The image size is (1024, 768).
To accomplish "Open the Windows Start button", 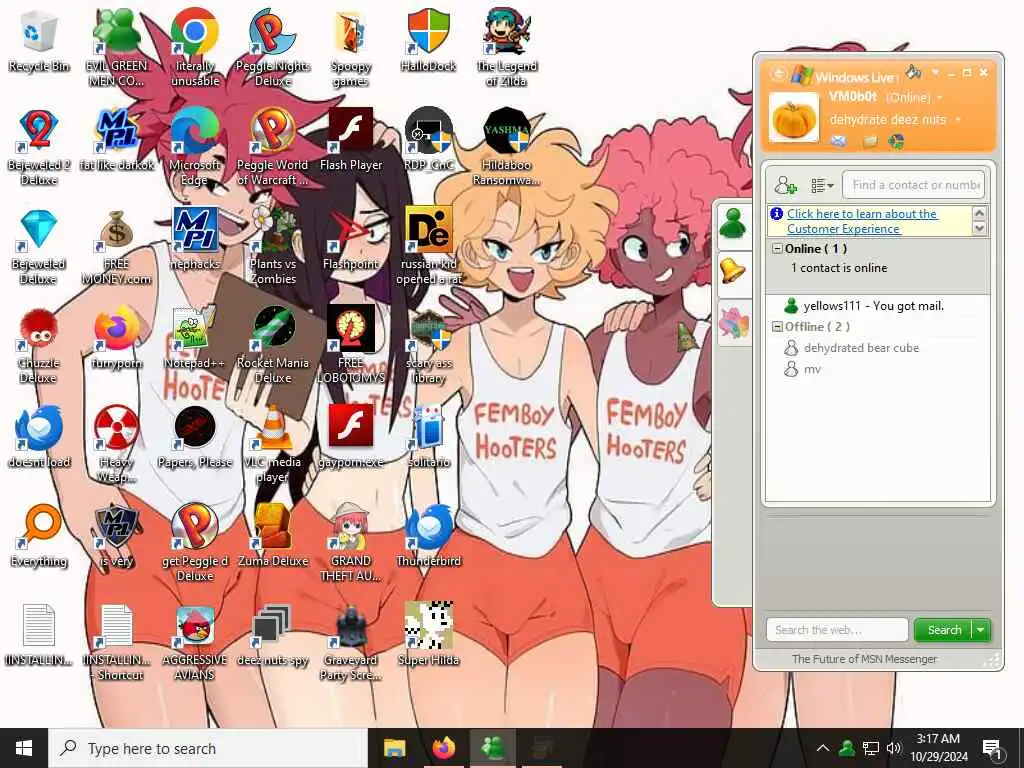I will (x=24, y=748).
